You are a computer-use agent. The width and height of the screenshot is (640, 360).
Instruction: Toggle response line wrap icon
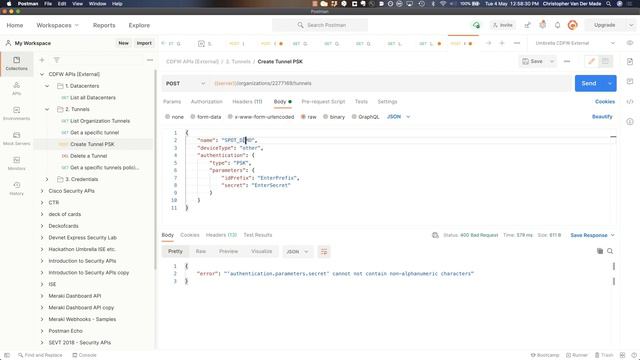click(324, 252)
